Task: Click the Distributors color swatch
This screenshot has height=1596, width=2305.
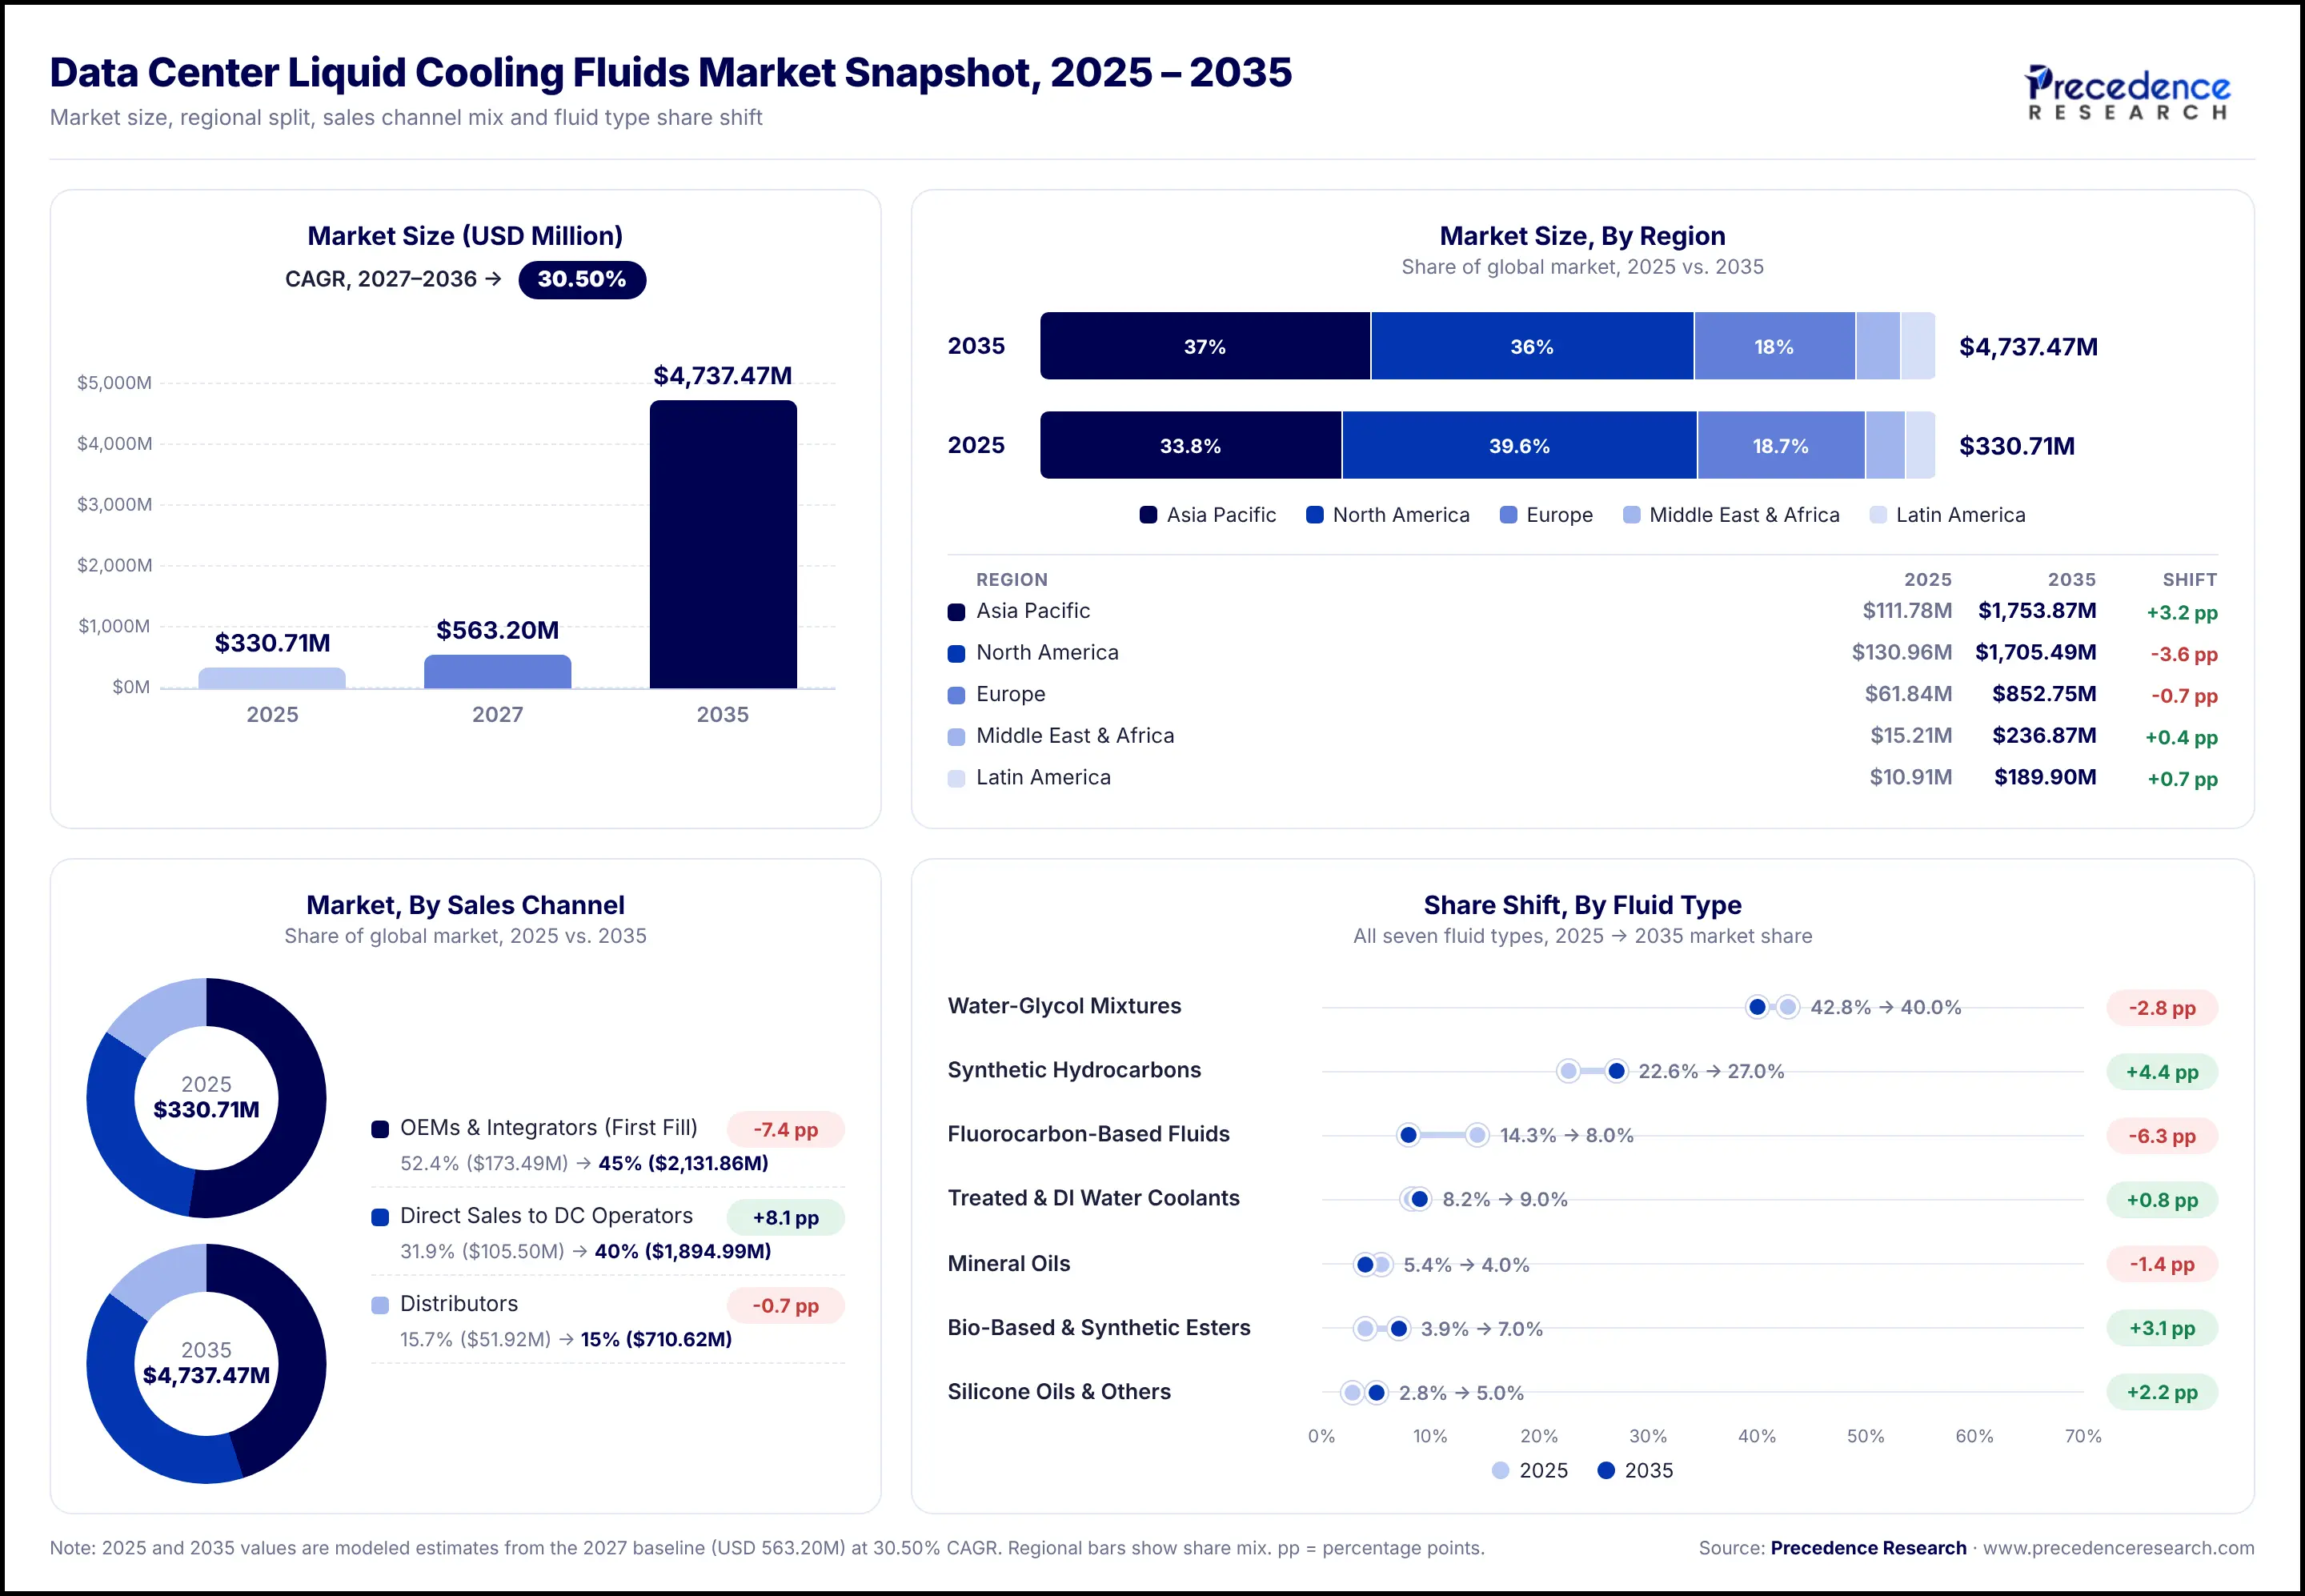Action: pyautogui.click(x=380, y=1305)
